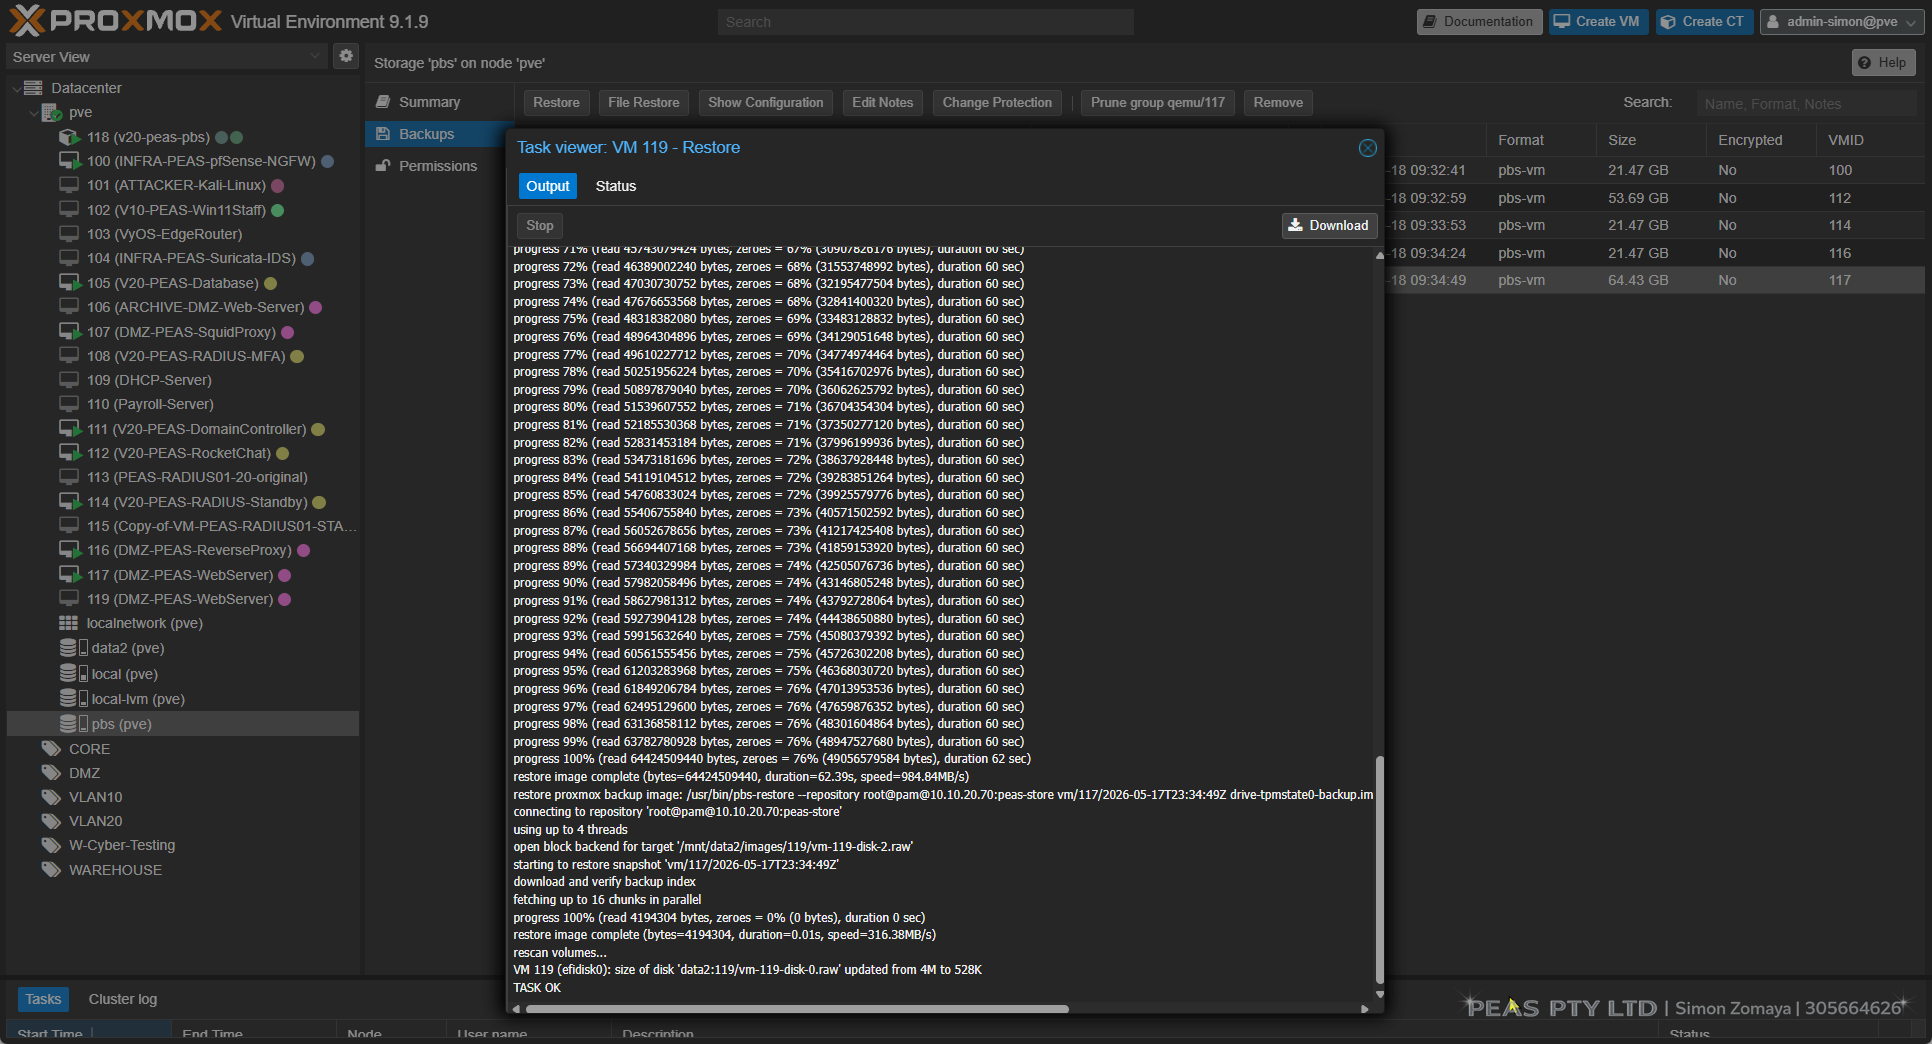1932x1044 pixels.
Task: Click the File Restore button
Action: pyautogui.click(x=643, y=102)
